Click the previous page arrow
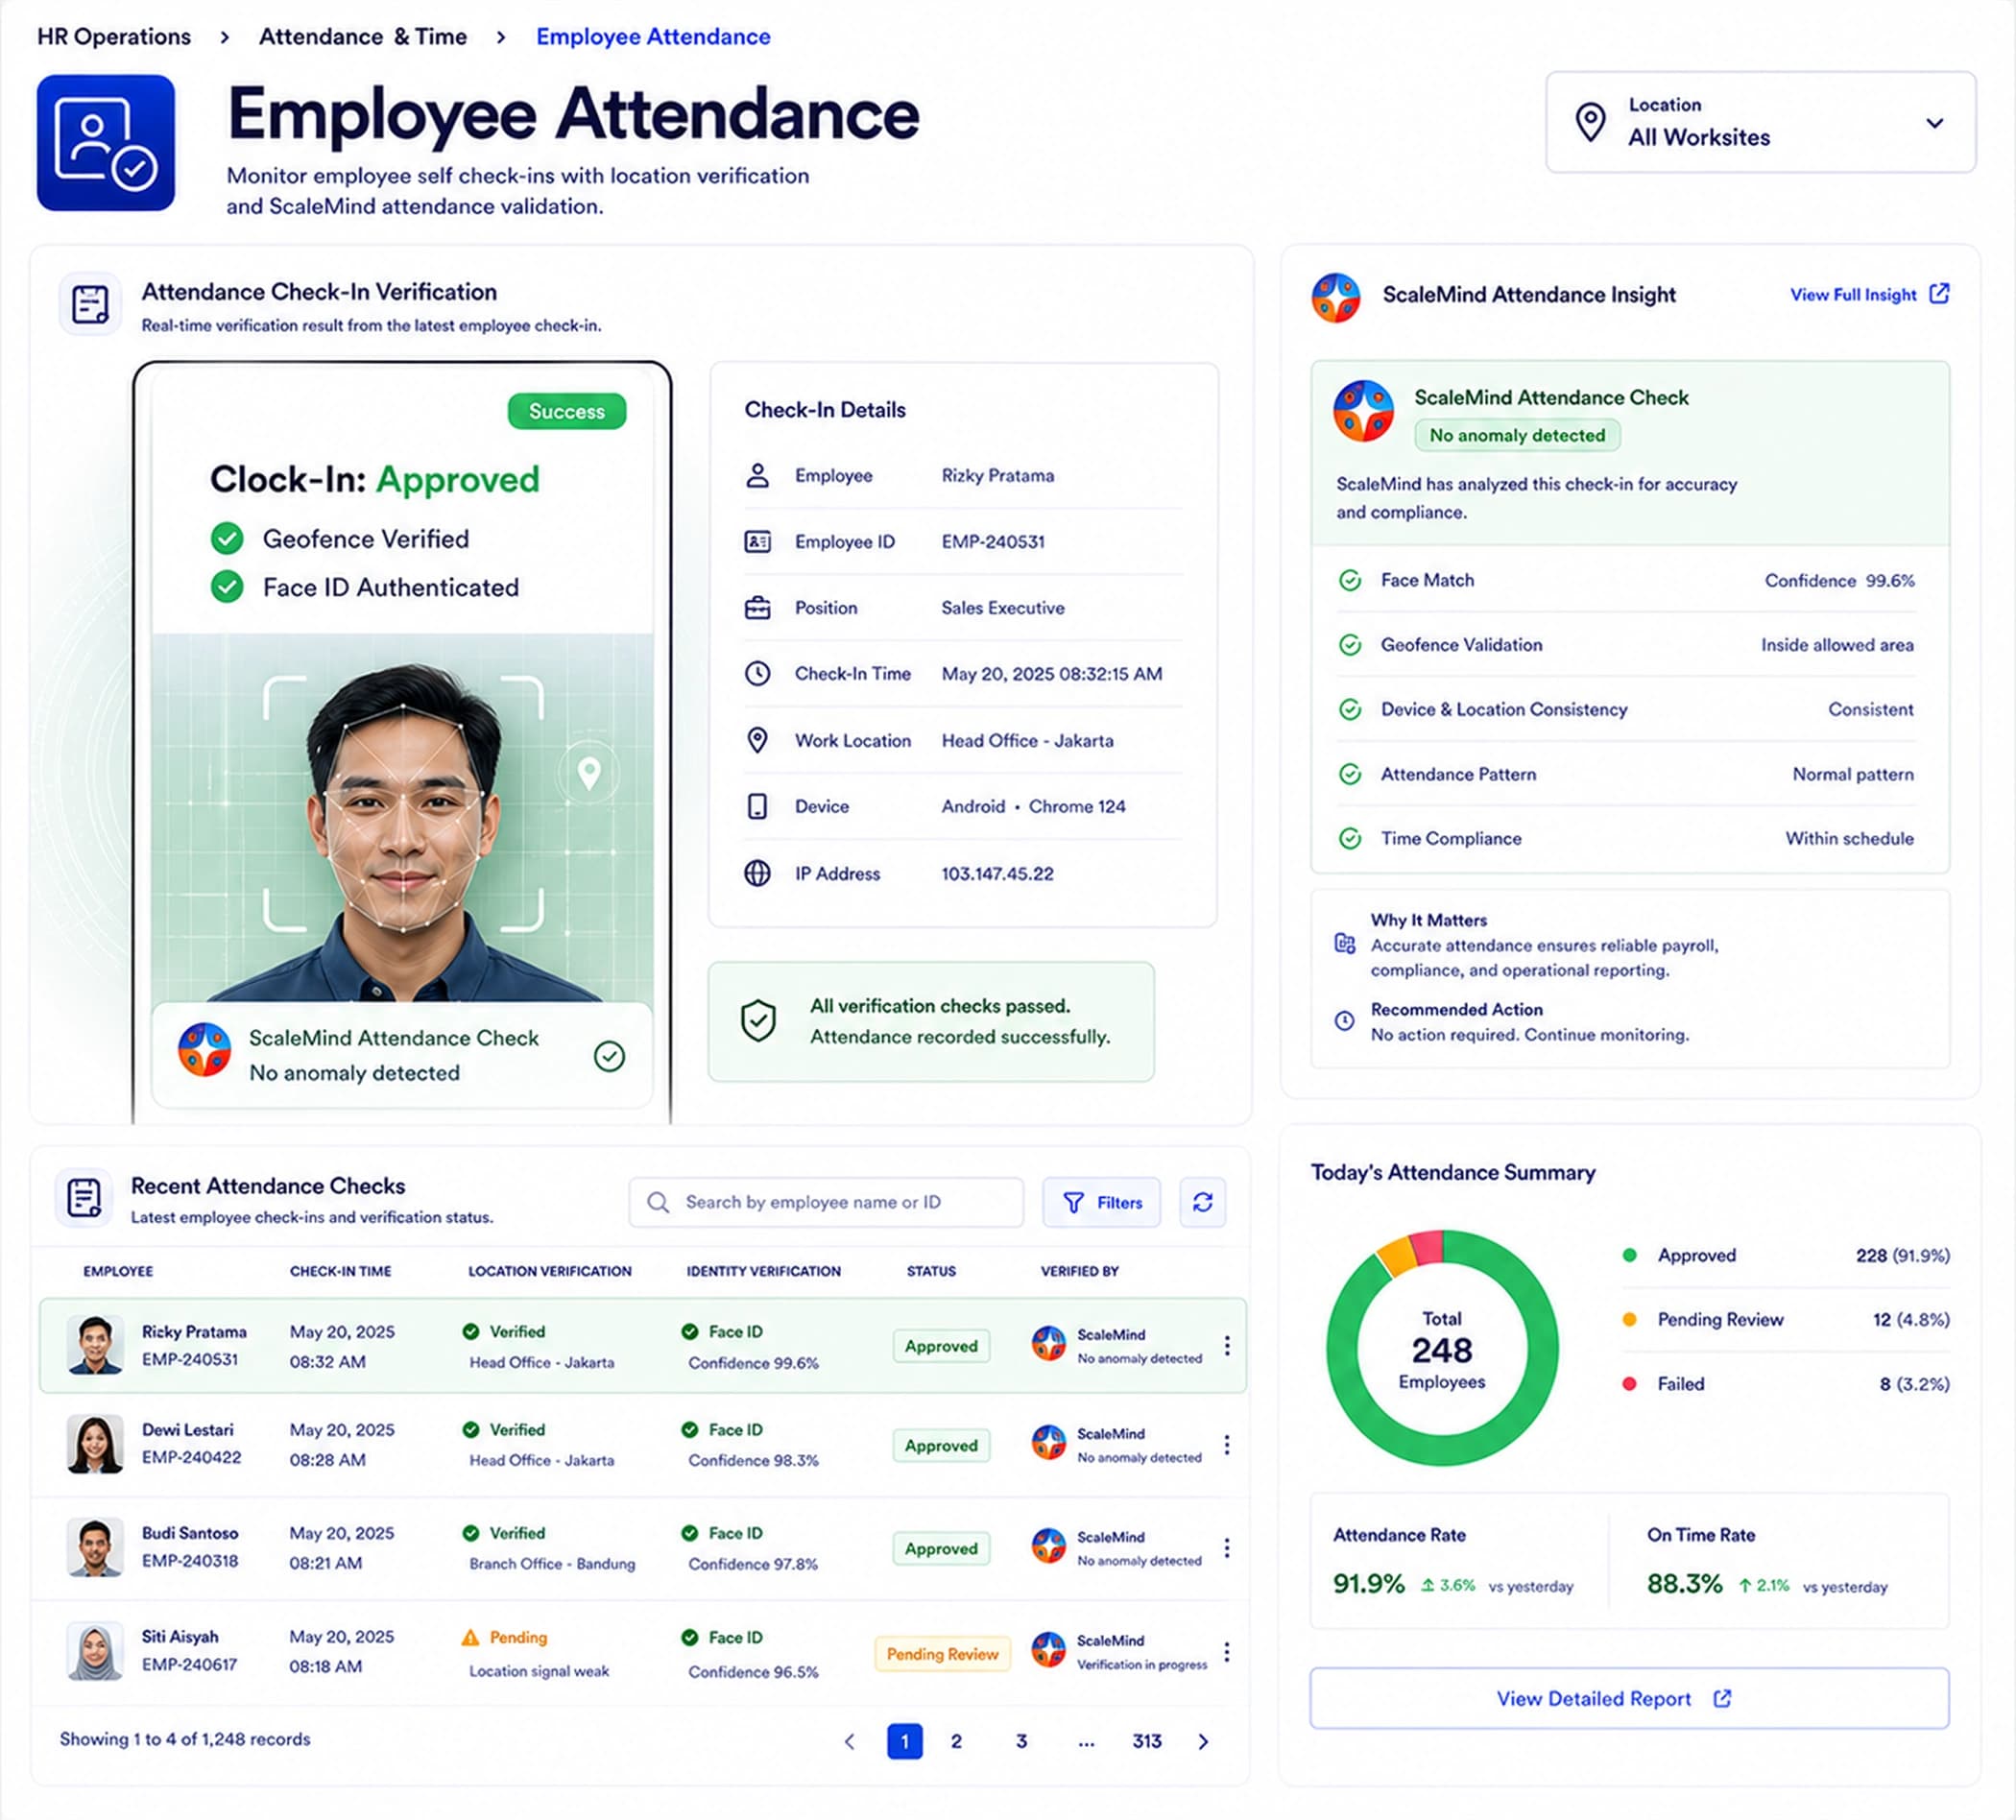The height and width of the screenshot is (1820, 2016). coord(850,1741)
